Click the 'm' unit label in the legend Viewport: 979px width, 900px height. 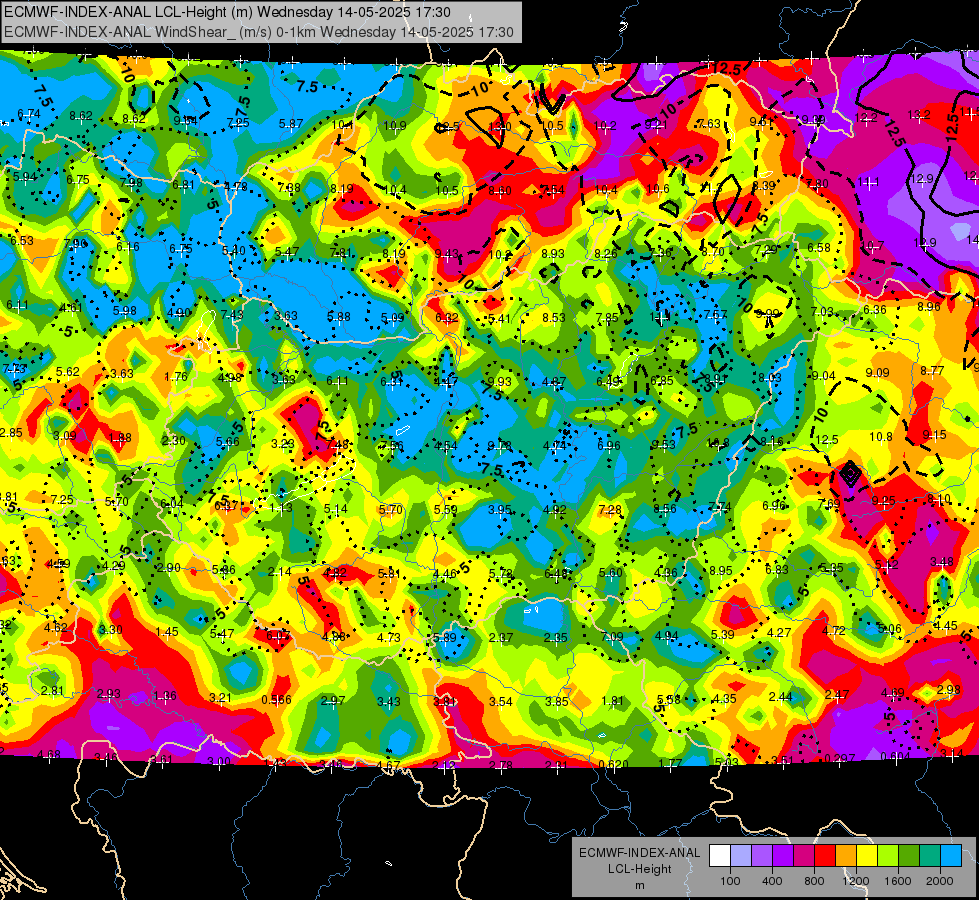point(639,885)
